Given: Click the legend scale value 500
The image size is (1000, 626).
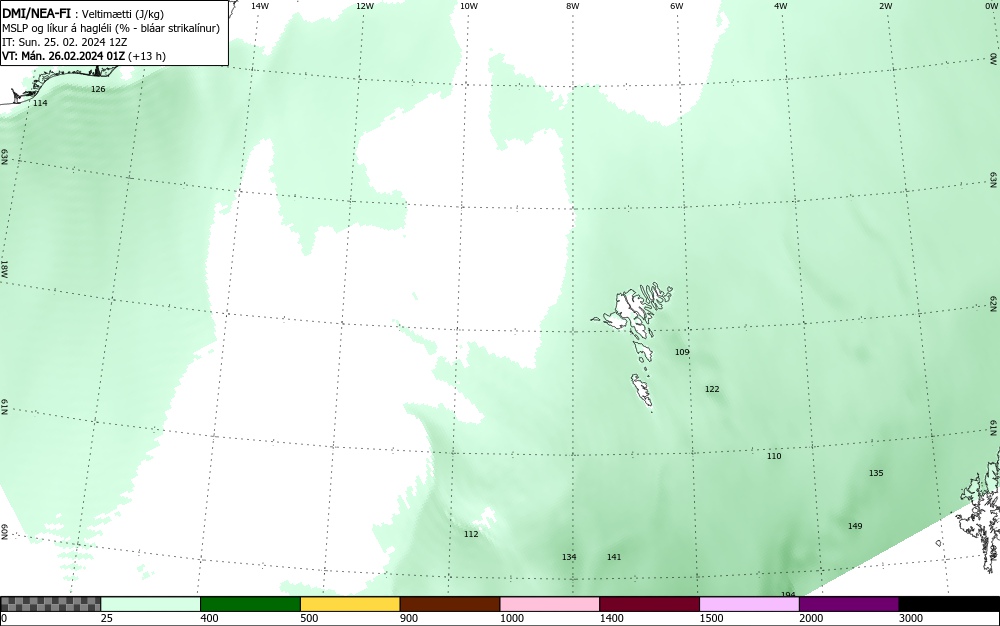Looking at the screenshot, I should click(309, 618).
